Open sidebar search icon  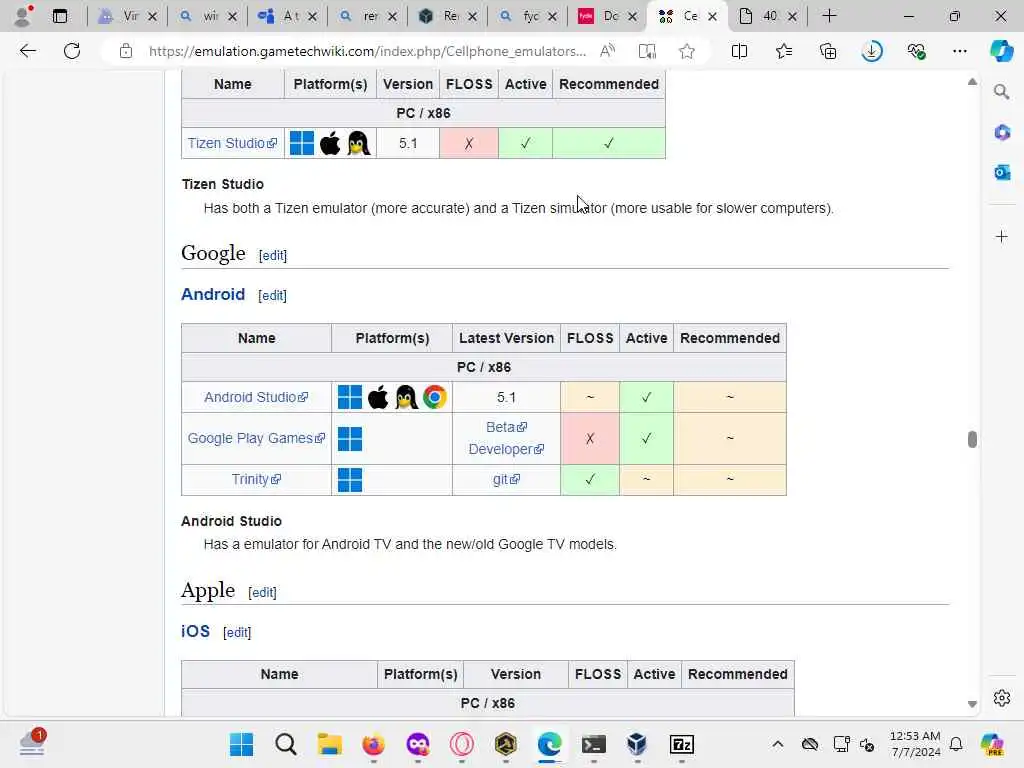(1001, 92)
